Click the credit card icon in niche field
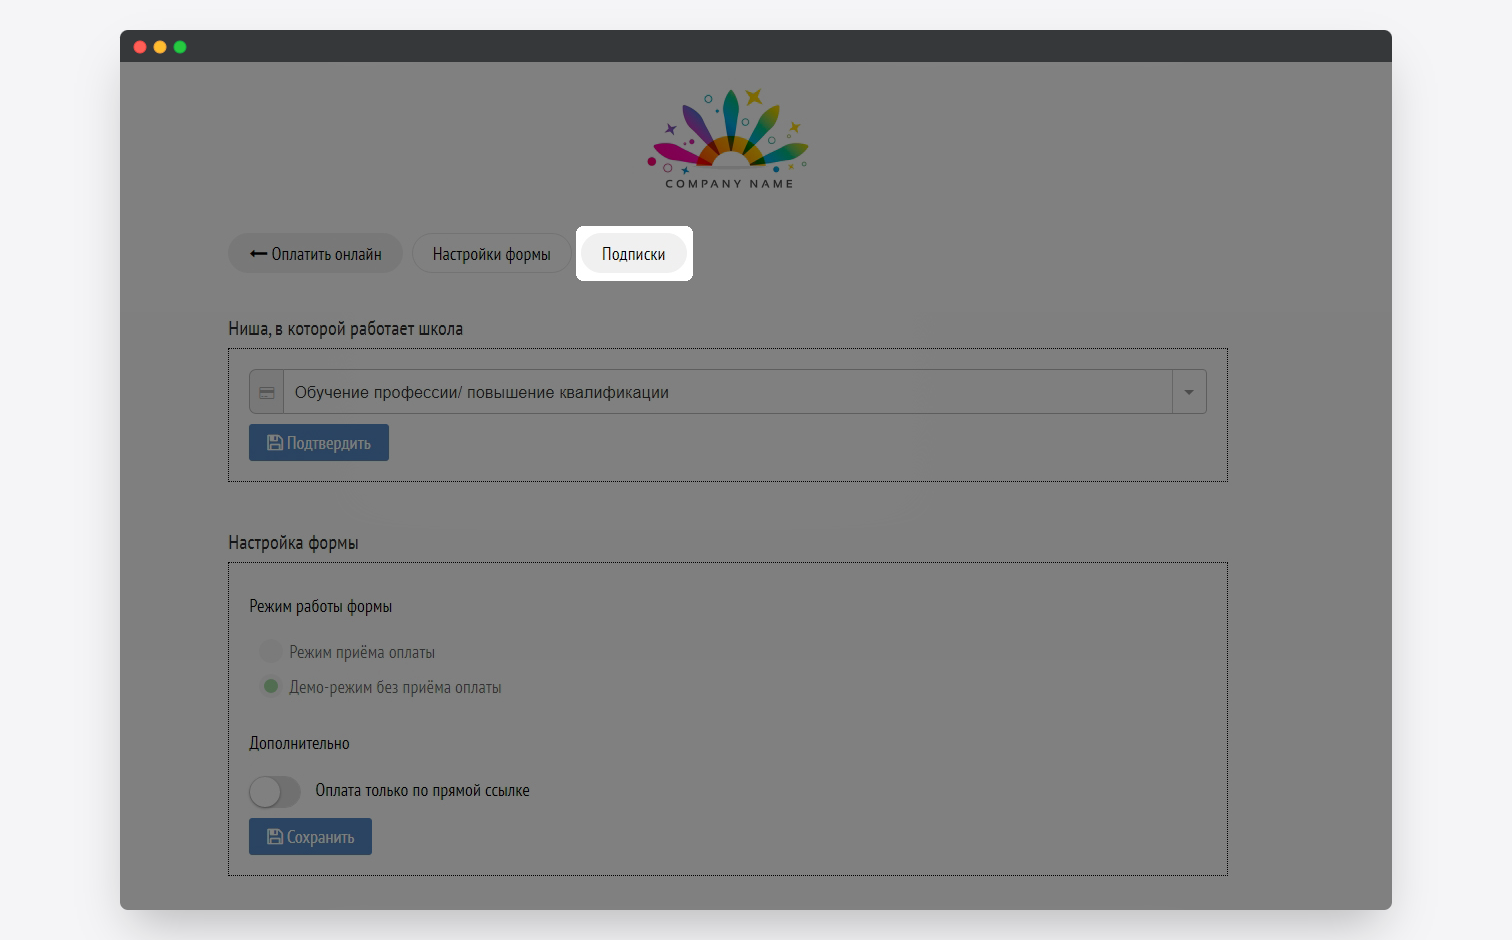This screenshot has height=940, width=1512. coord(267,392)
